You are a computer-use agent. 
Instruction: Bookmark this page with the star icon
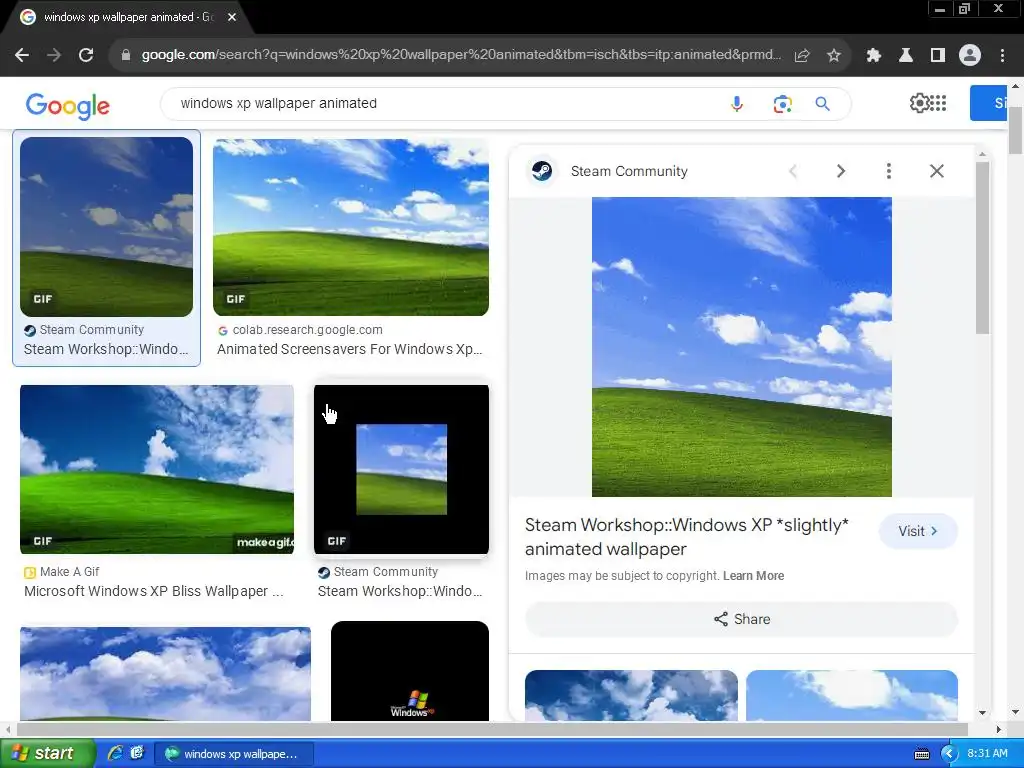tap(834, 55)
